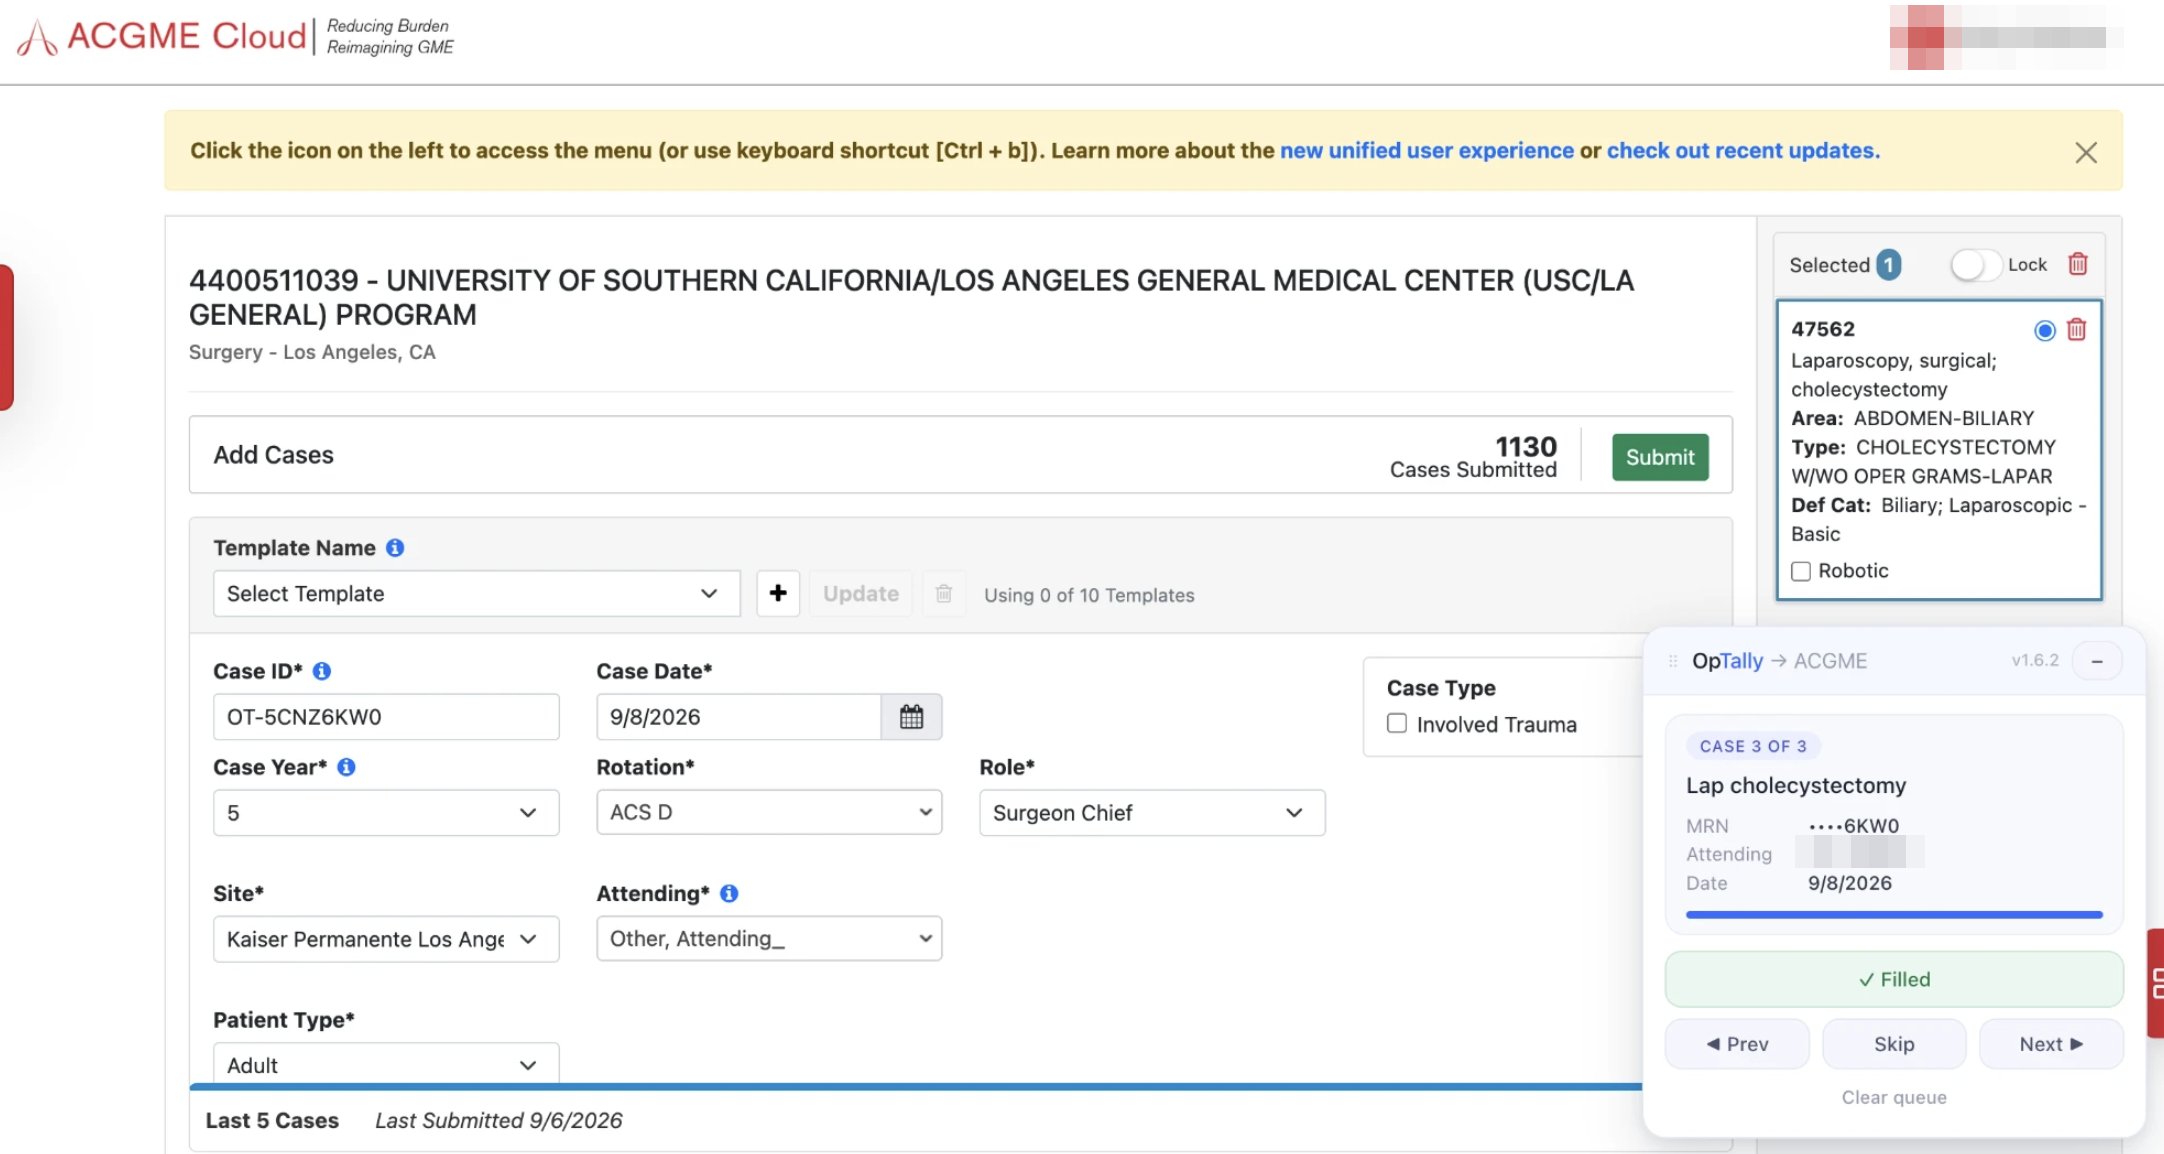Open the Rotation dropdown showing ACS D
Screen dimensions: 2164x1154
[769, 812]
